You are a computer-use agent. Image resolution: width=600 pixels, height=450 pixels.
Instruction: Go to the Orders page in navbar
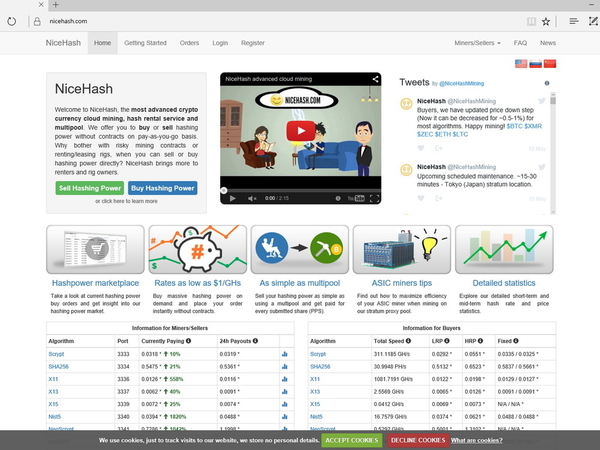coord(189,43)
